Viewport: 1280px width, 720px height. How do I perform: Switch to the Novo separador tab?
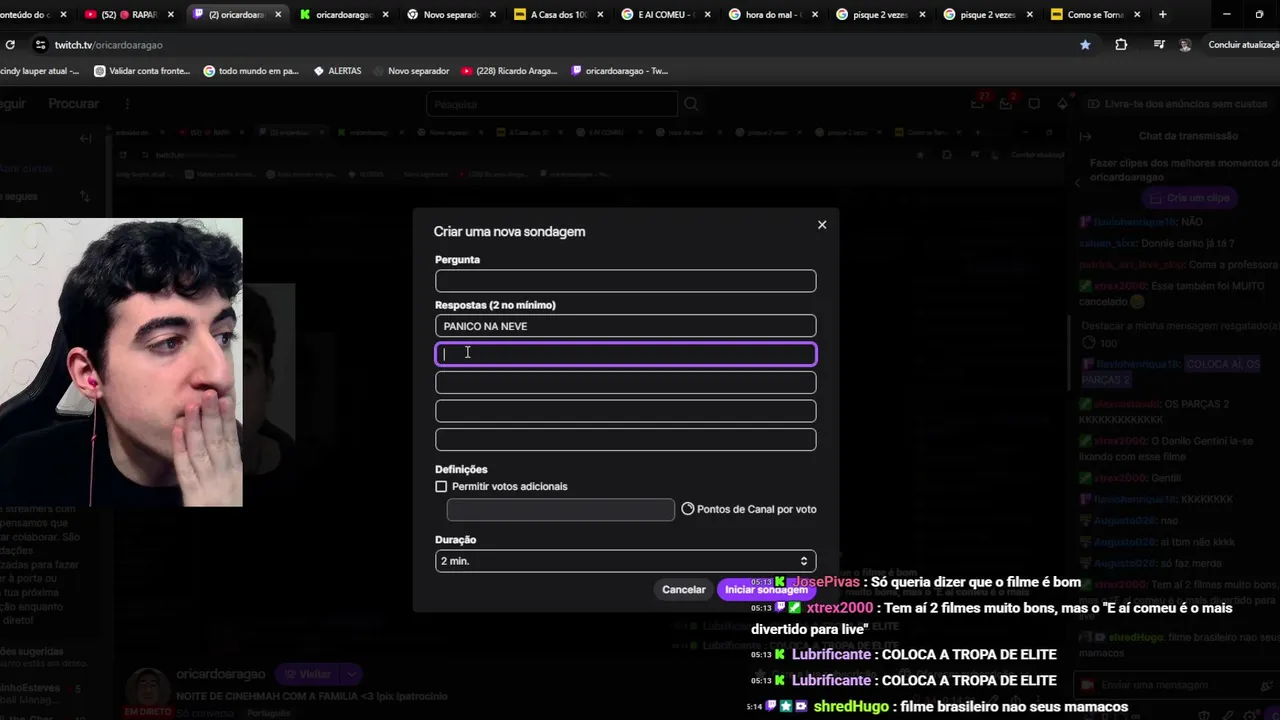pos(450,15)
